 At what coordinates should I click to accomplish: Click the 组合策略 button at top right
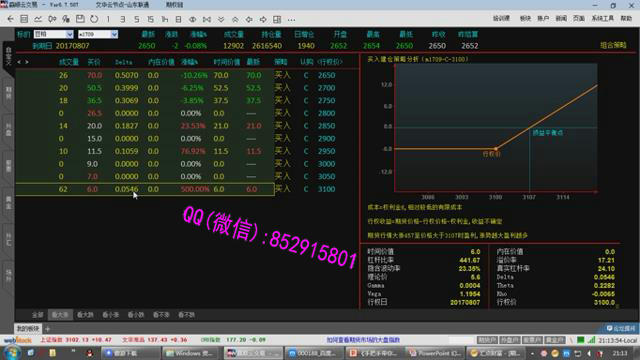pyautogui.click(x=613, y=45)
